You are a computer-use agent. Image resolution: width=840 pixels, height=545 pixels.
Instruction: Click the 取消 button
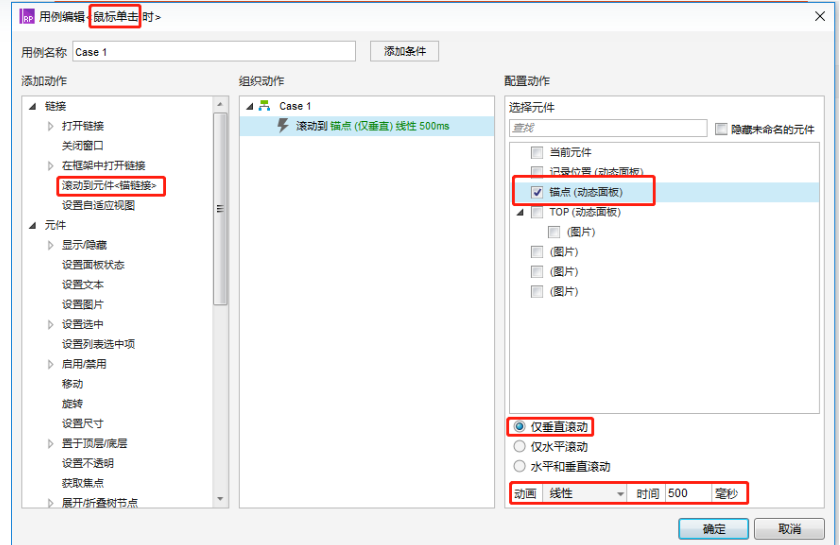click(789, 528)
